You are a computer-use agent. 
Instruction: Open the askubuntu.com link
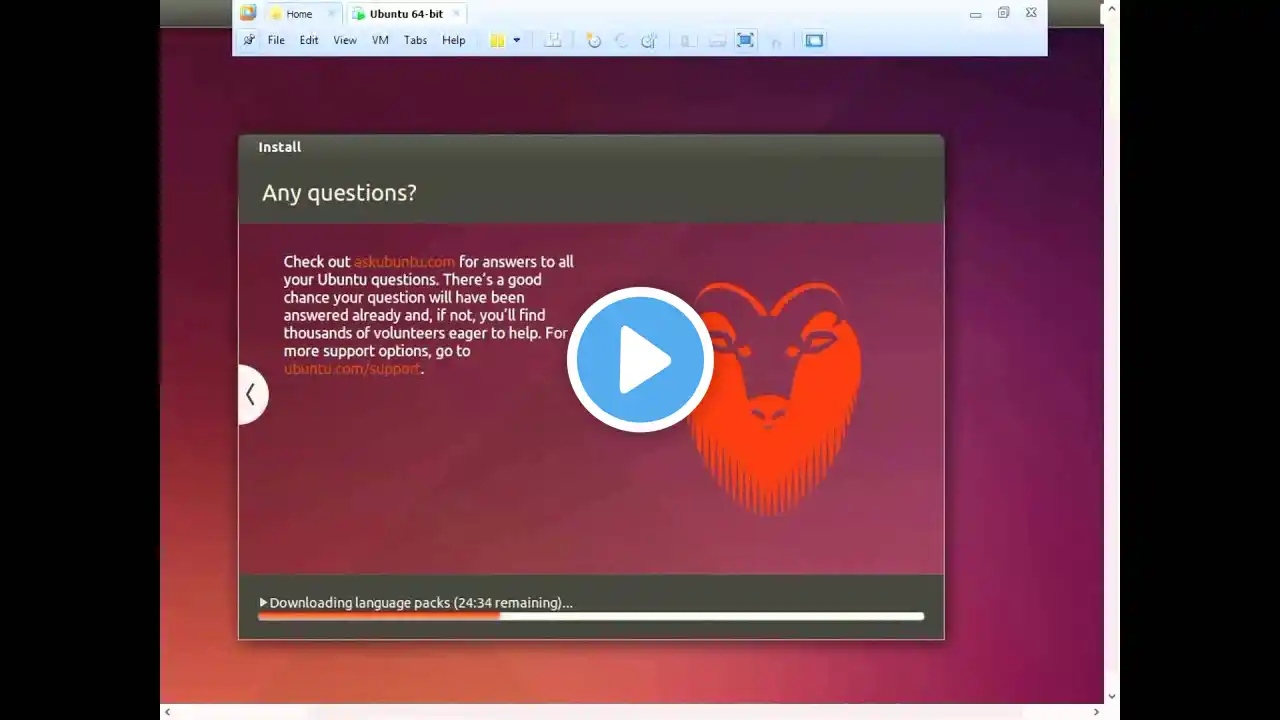[x=404, y=262]
